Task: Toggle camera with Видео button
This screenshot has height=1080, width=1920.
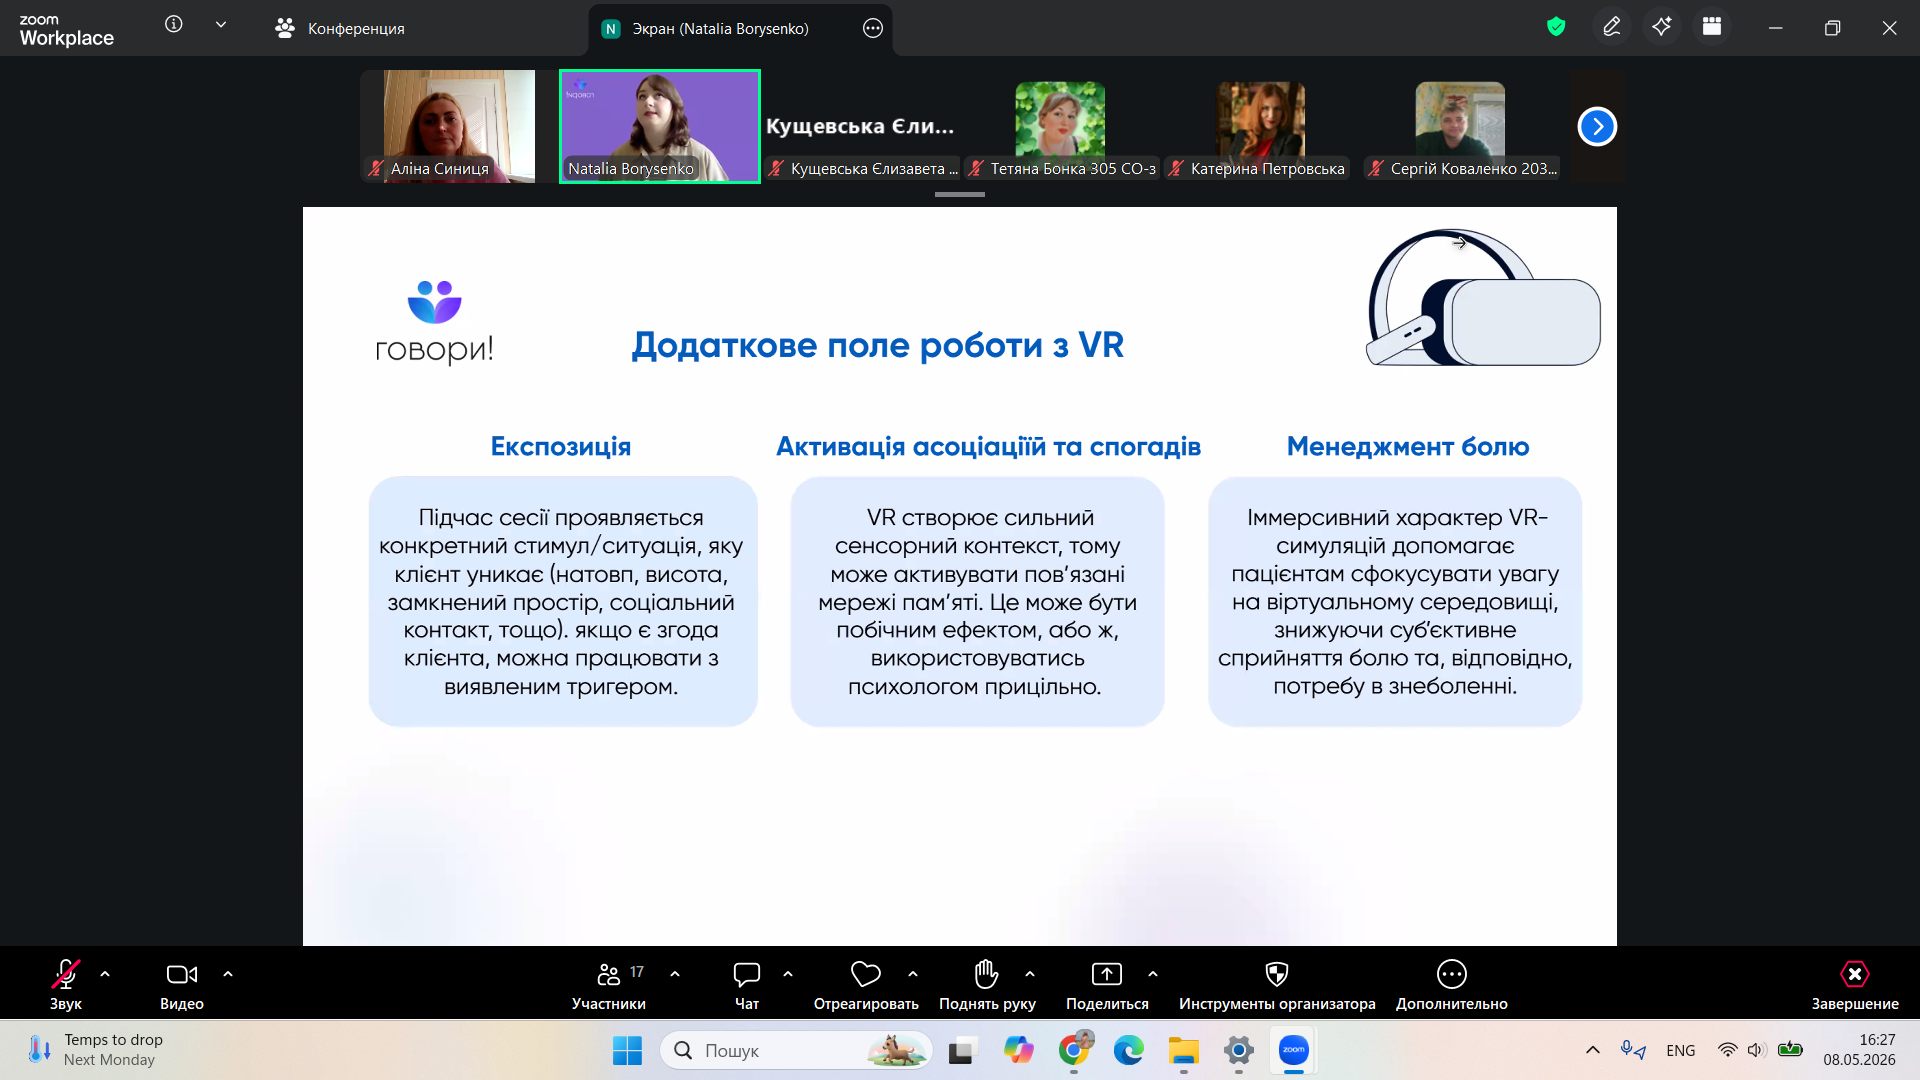Action: click(x=182, y=984)
